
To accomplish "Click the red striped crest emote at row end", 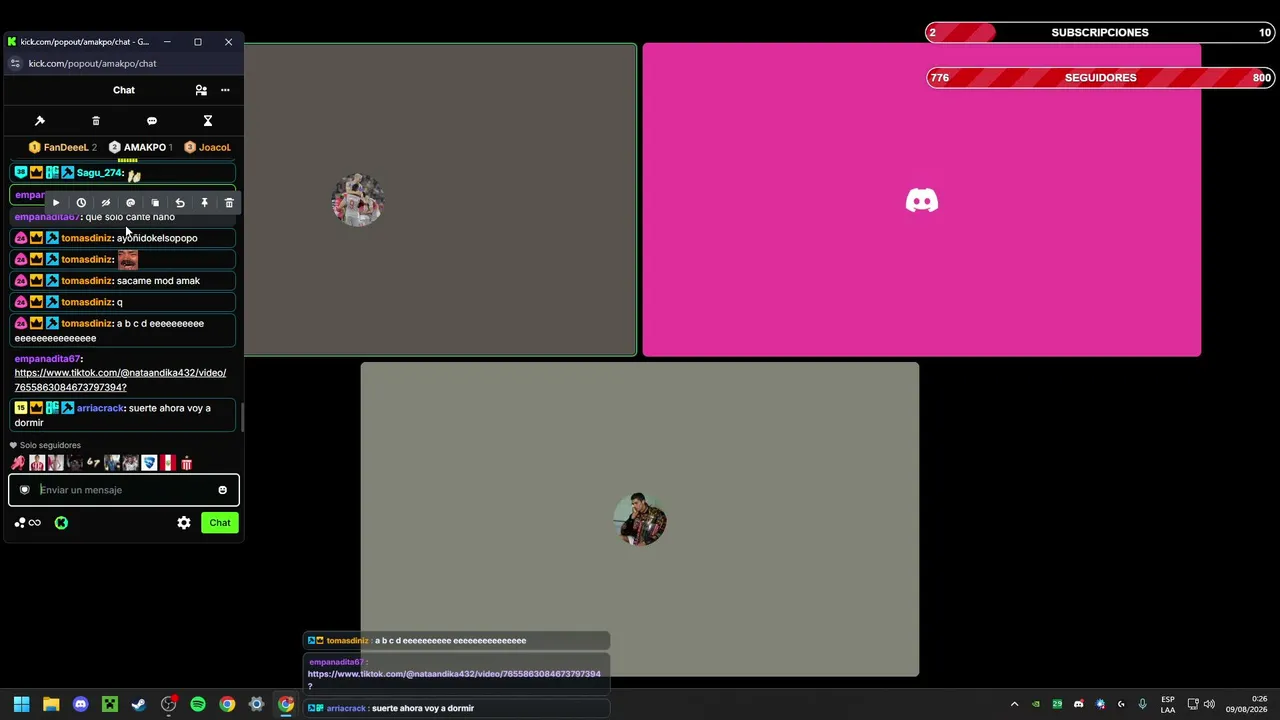I will (186, 463).
